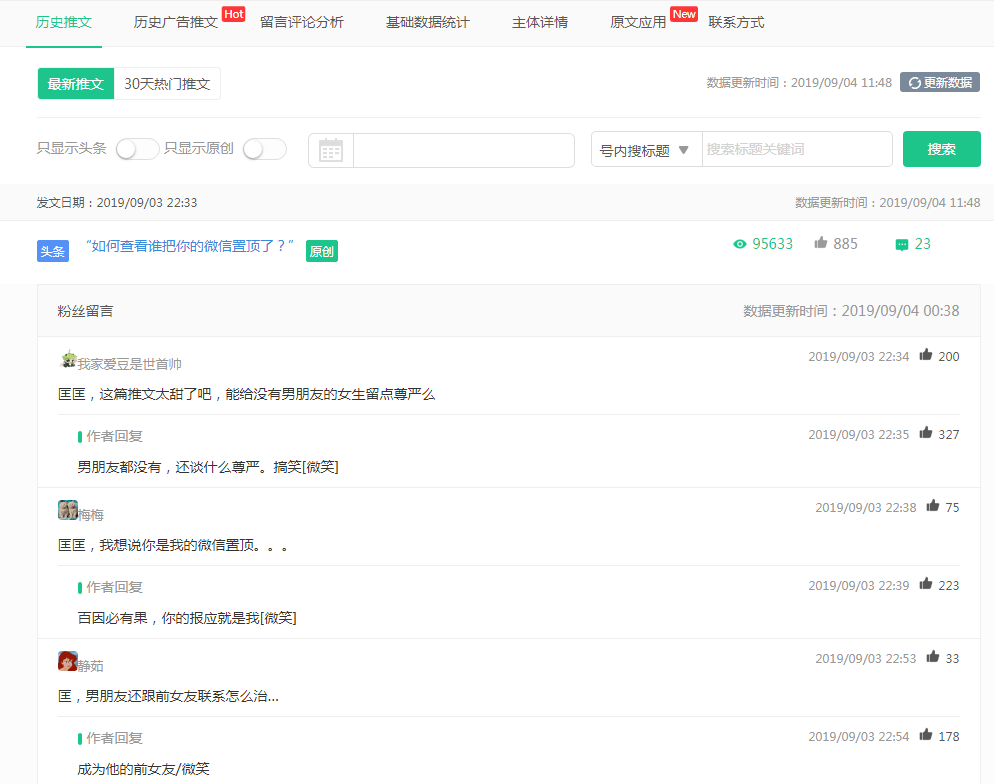Viewport: 994px width, 784px height.
Task: Switch to 历史广告推文 tab
Action: point(176,22)
